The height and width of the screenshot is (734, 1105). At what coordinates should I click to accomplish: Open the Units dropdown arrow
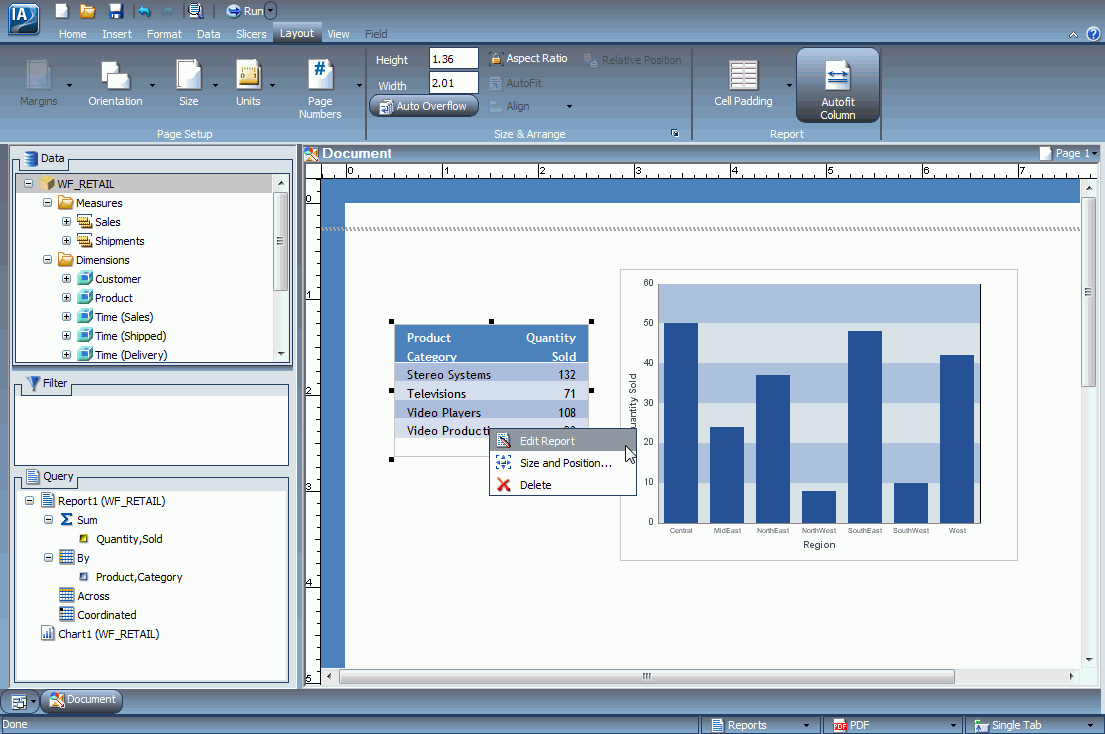273,85
